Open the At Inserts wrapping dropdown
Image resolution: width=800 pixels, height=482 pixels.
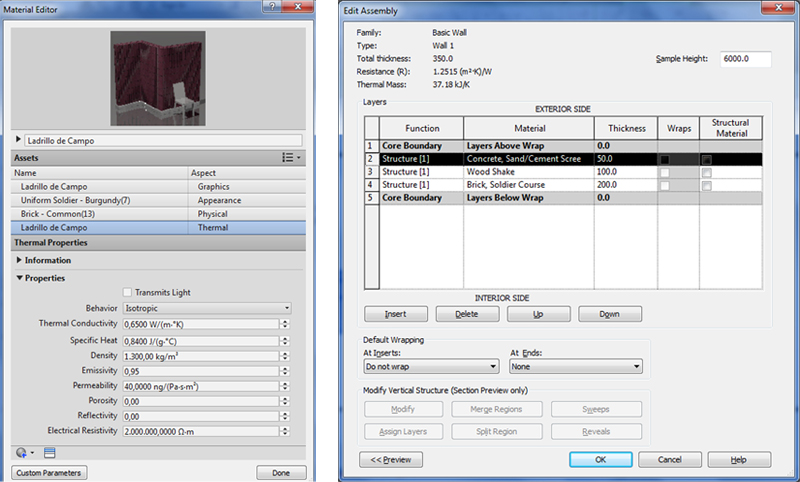pyautogui.click(x=431, y=366)
